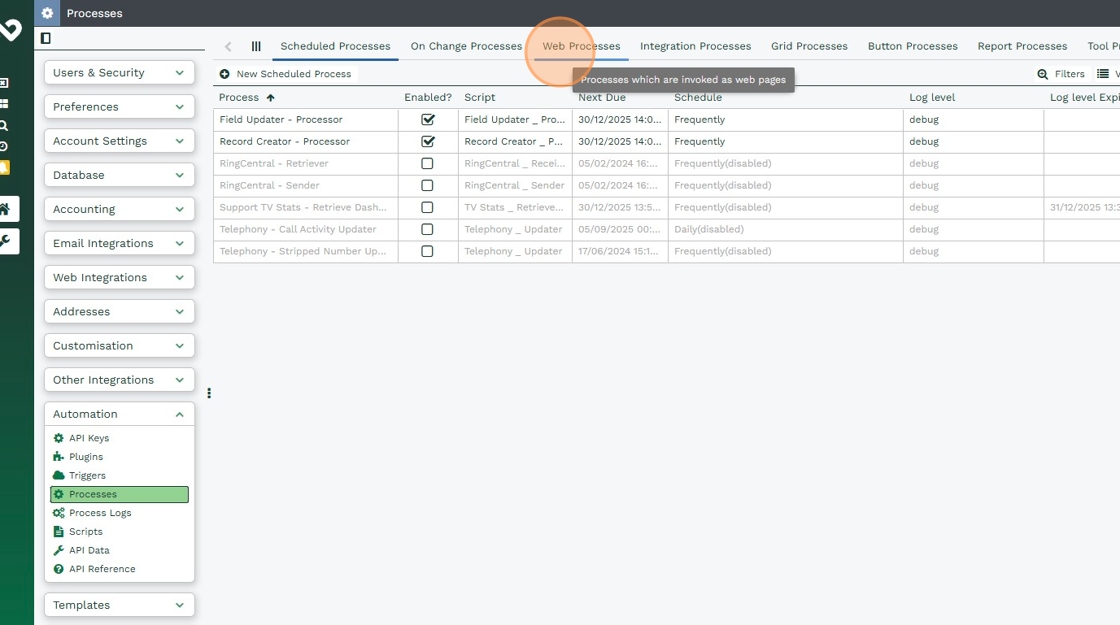Click the yellow notification bell icon
This screenshot has height=625, width=1120.
pos(4,167)
